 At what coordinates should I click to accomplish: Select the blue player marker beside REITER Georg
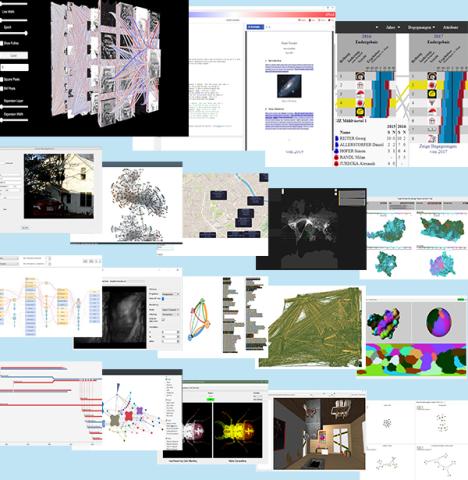pos(336,138)
